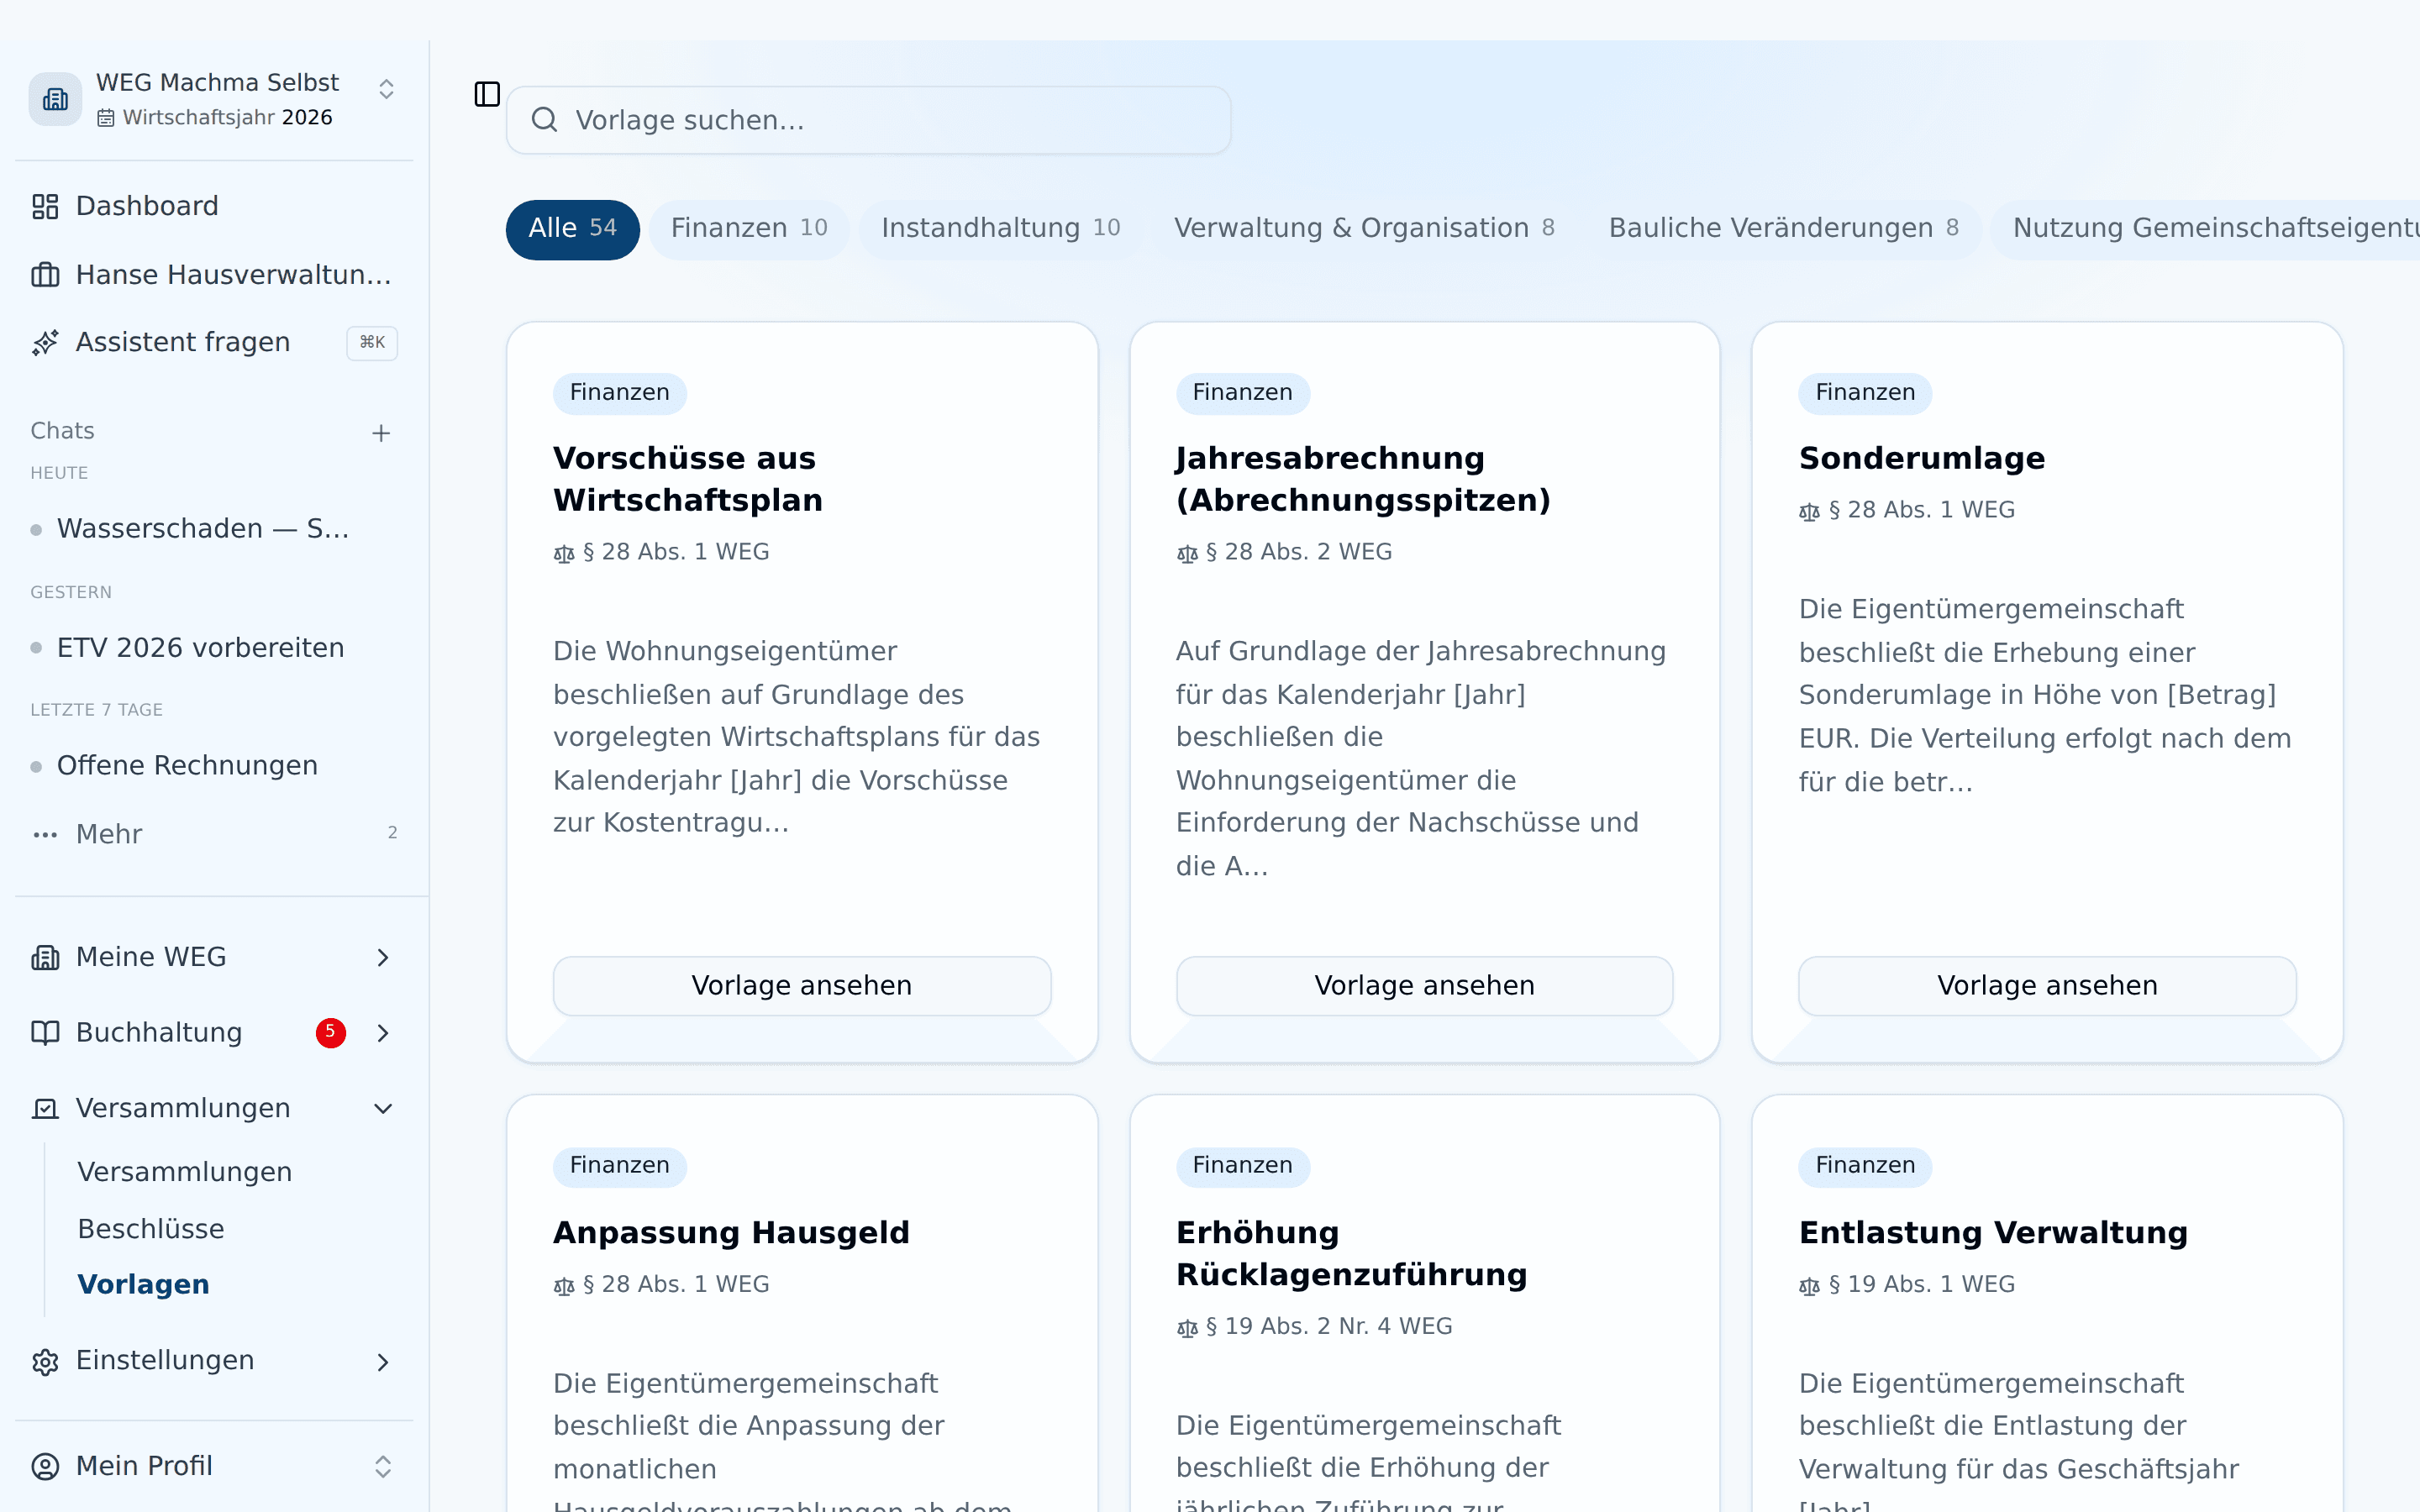
Task: Click the Vorlage suchen search field
Action: point(868,120)
